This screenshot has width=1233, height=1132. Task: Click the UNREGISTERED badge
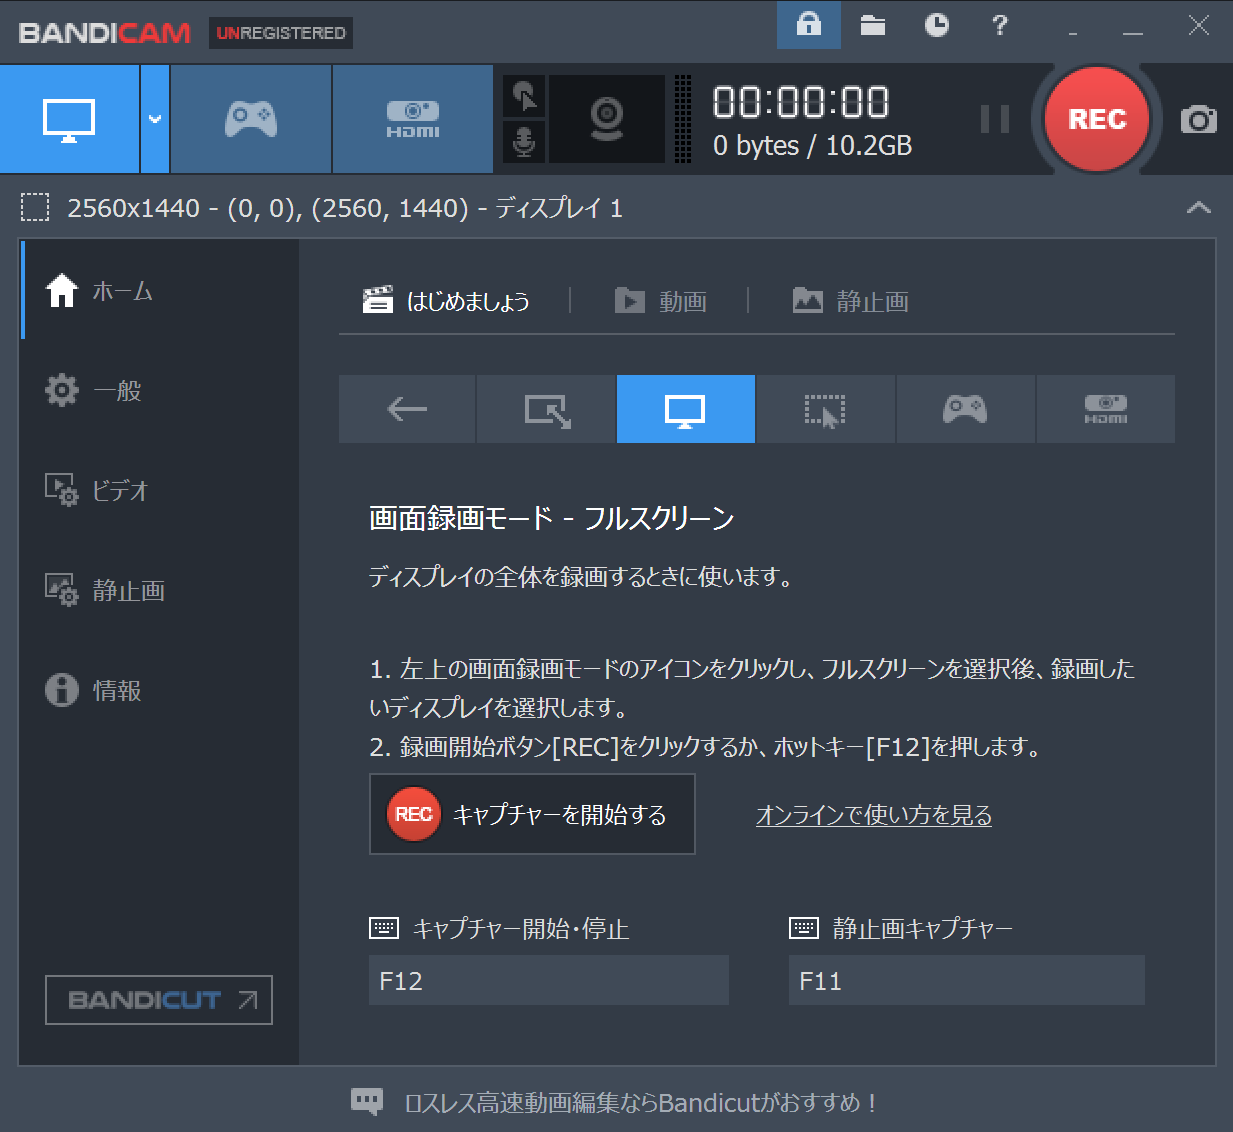pos(281,33)
